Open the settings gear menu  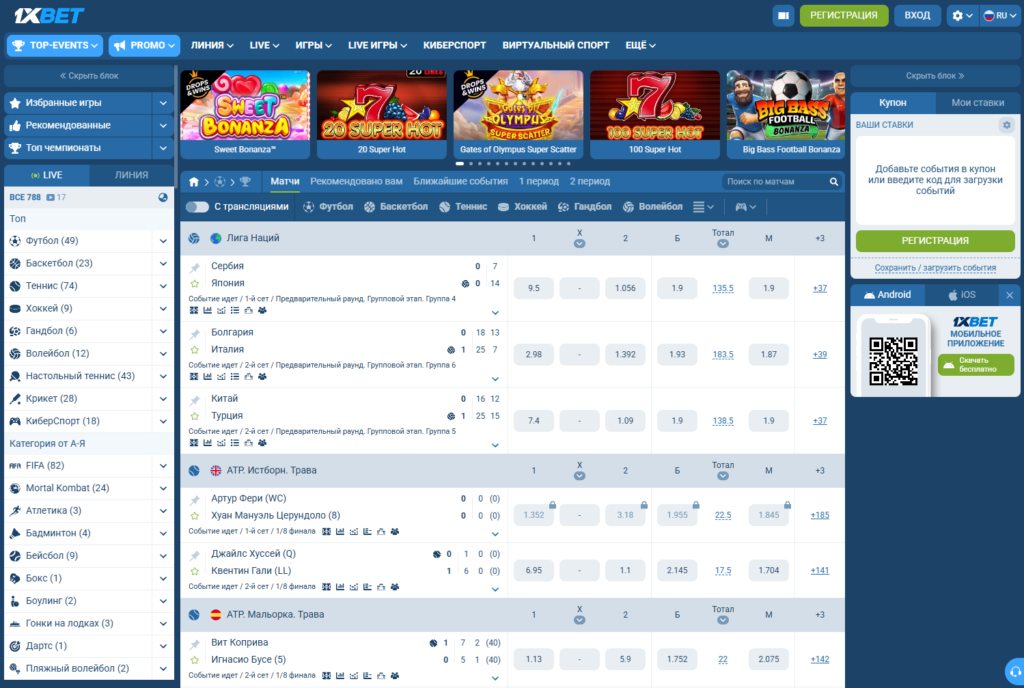click(962, 16)
